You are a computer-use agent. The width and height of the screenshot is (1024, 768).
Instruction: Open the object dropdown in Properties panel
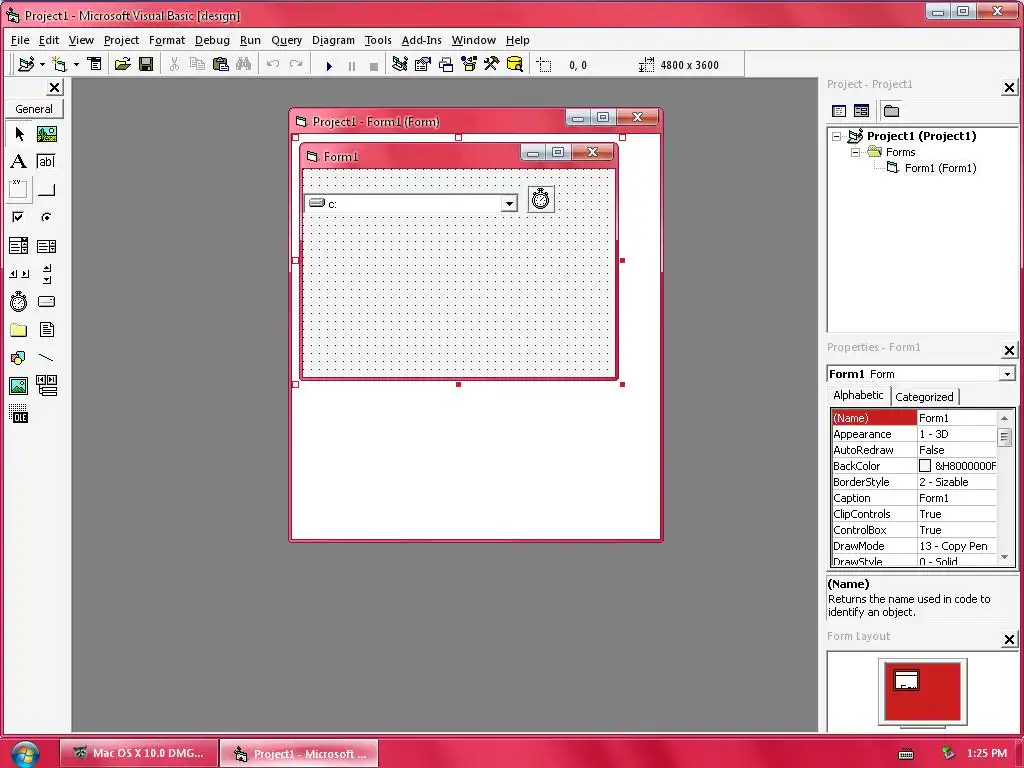[x=1007, y=374]
